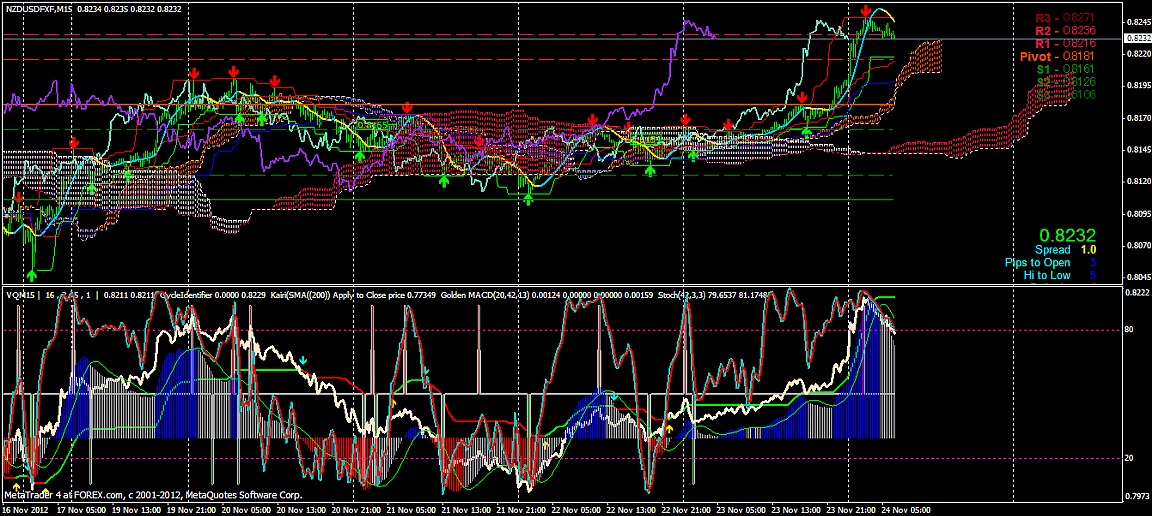Click the 20 level on the indicator scale
1152x516 pixels.
(x=1129, y=458)
